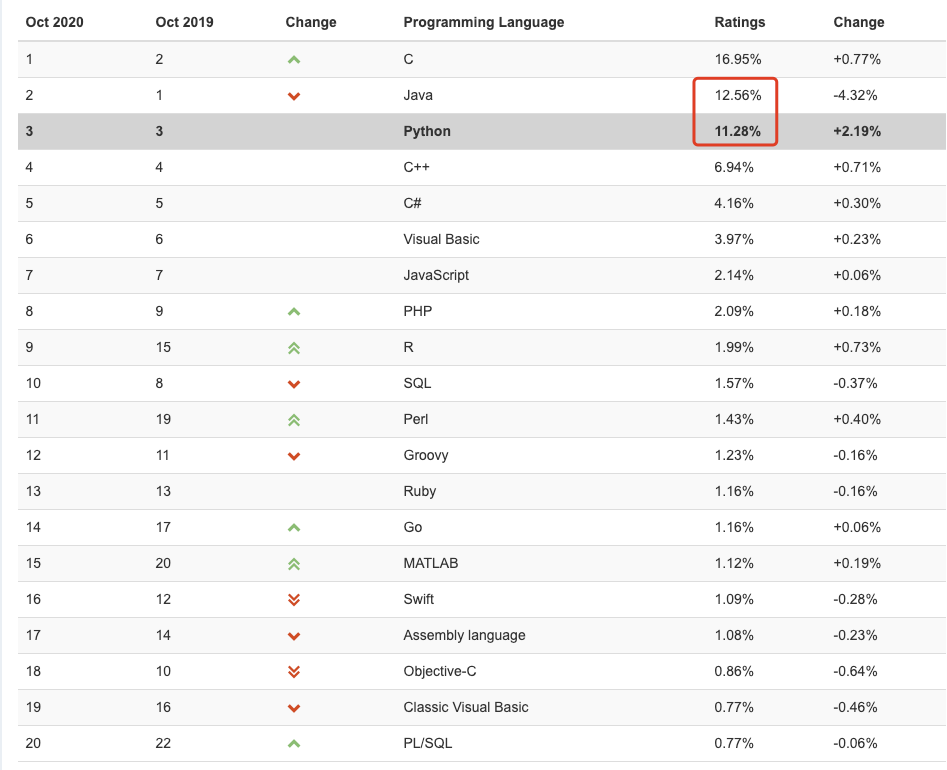Screen dimensions: 947x770
Task: Click the Classic Visual Basic entry
Action: pyautogui.click(x=466, y=707)
